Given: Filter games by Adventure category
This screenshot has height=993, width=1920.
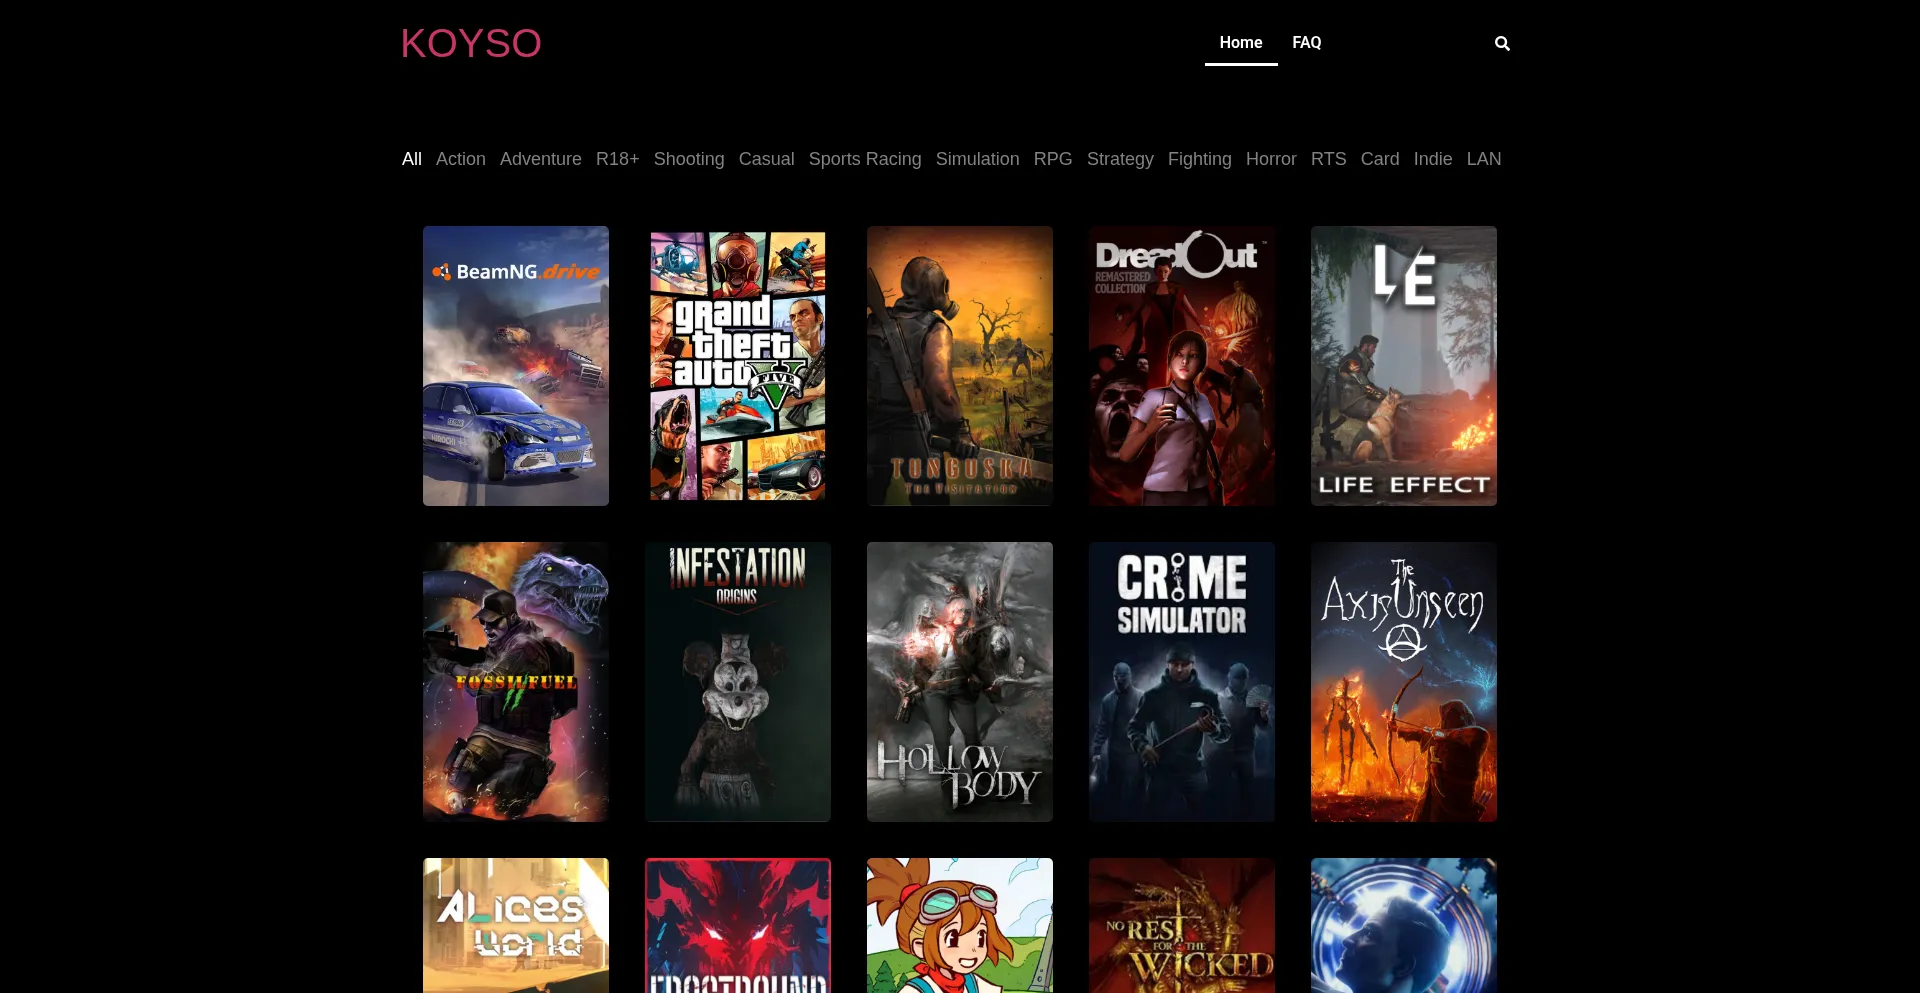Looking at the screenshot, I should coord(541,159).
